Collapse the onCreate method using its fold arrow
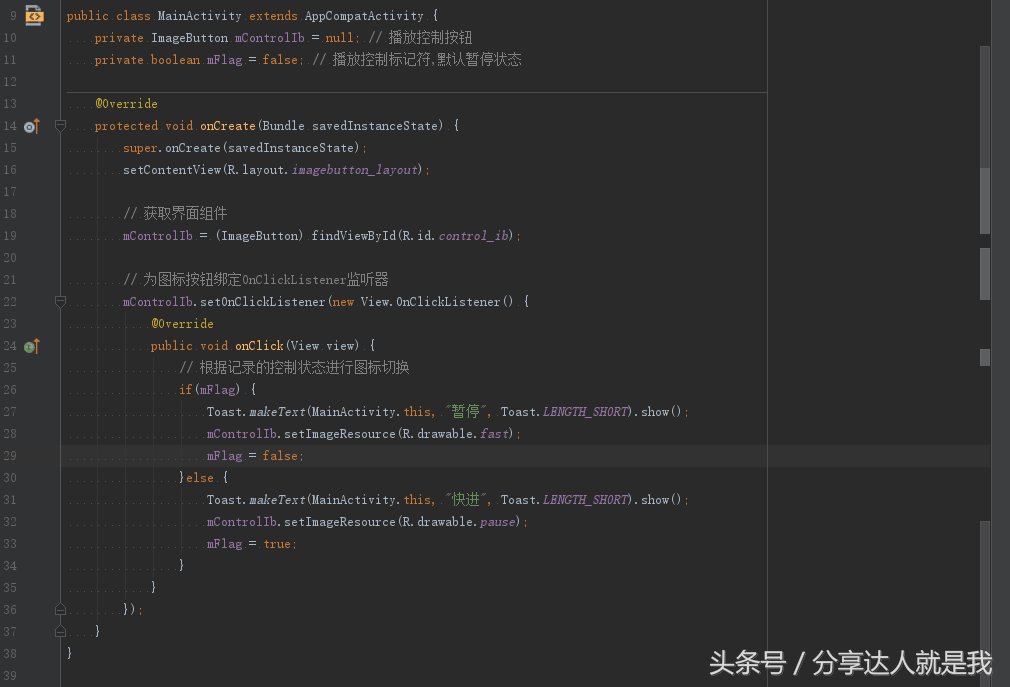The image size is (1010, 687). [x=60, y=126]
